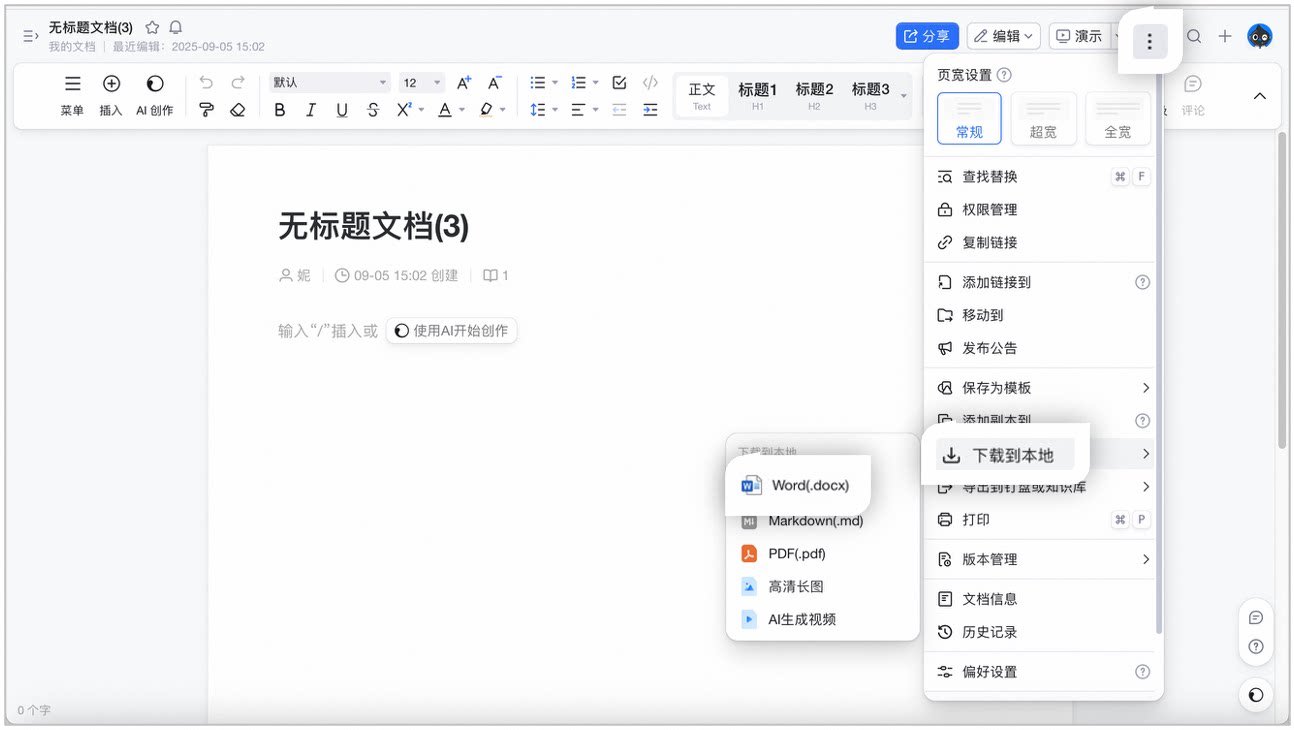
Task: Click 使用AI开始创作 button
Action: 452,331
